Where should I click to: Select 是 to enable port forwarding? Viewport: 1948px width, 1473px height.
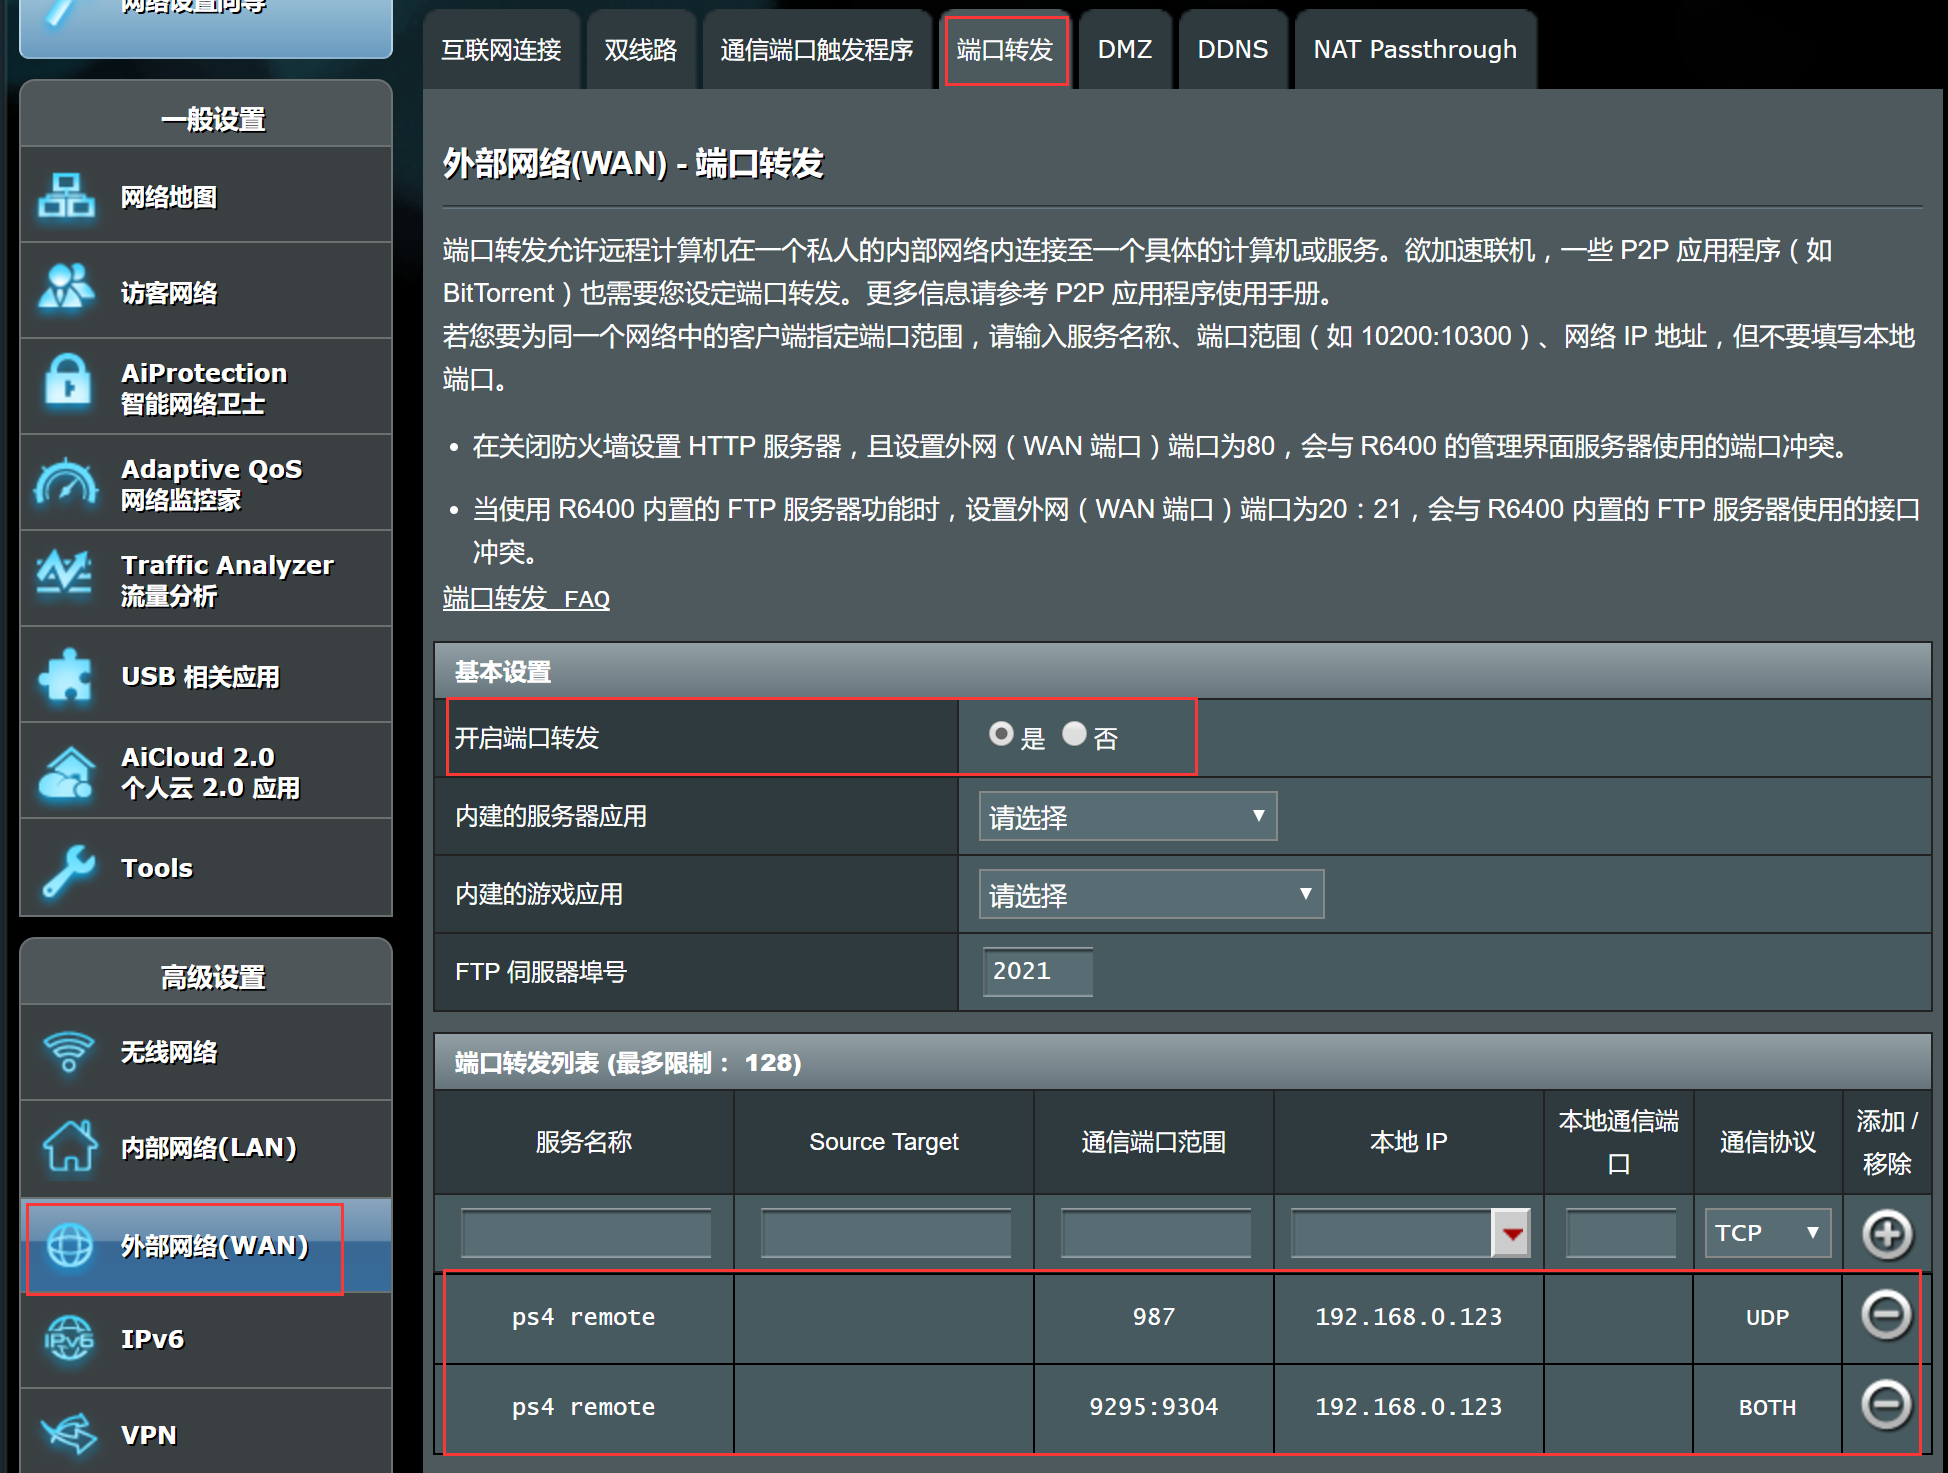(x=1000, y=735)
